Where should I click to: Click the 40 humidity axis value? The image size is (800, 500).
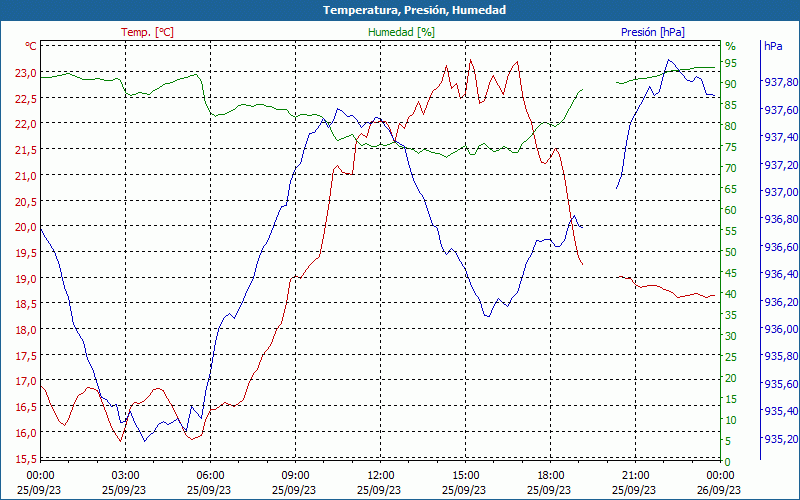pyautogui.click(x=731, y=294)
